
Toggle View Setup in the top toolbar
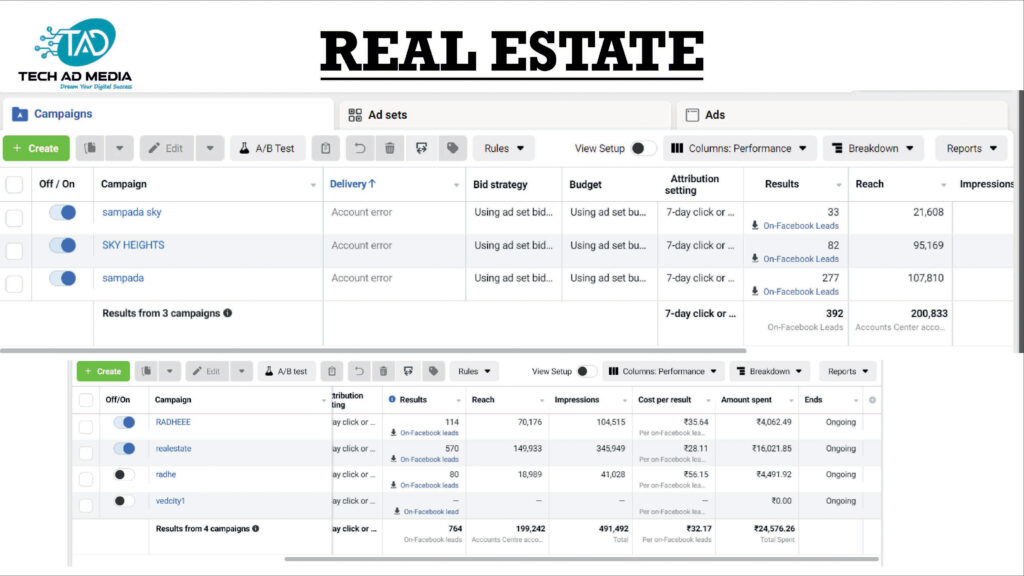pos(643,148)
